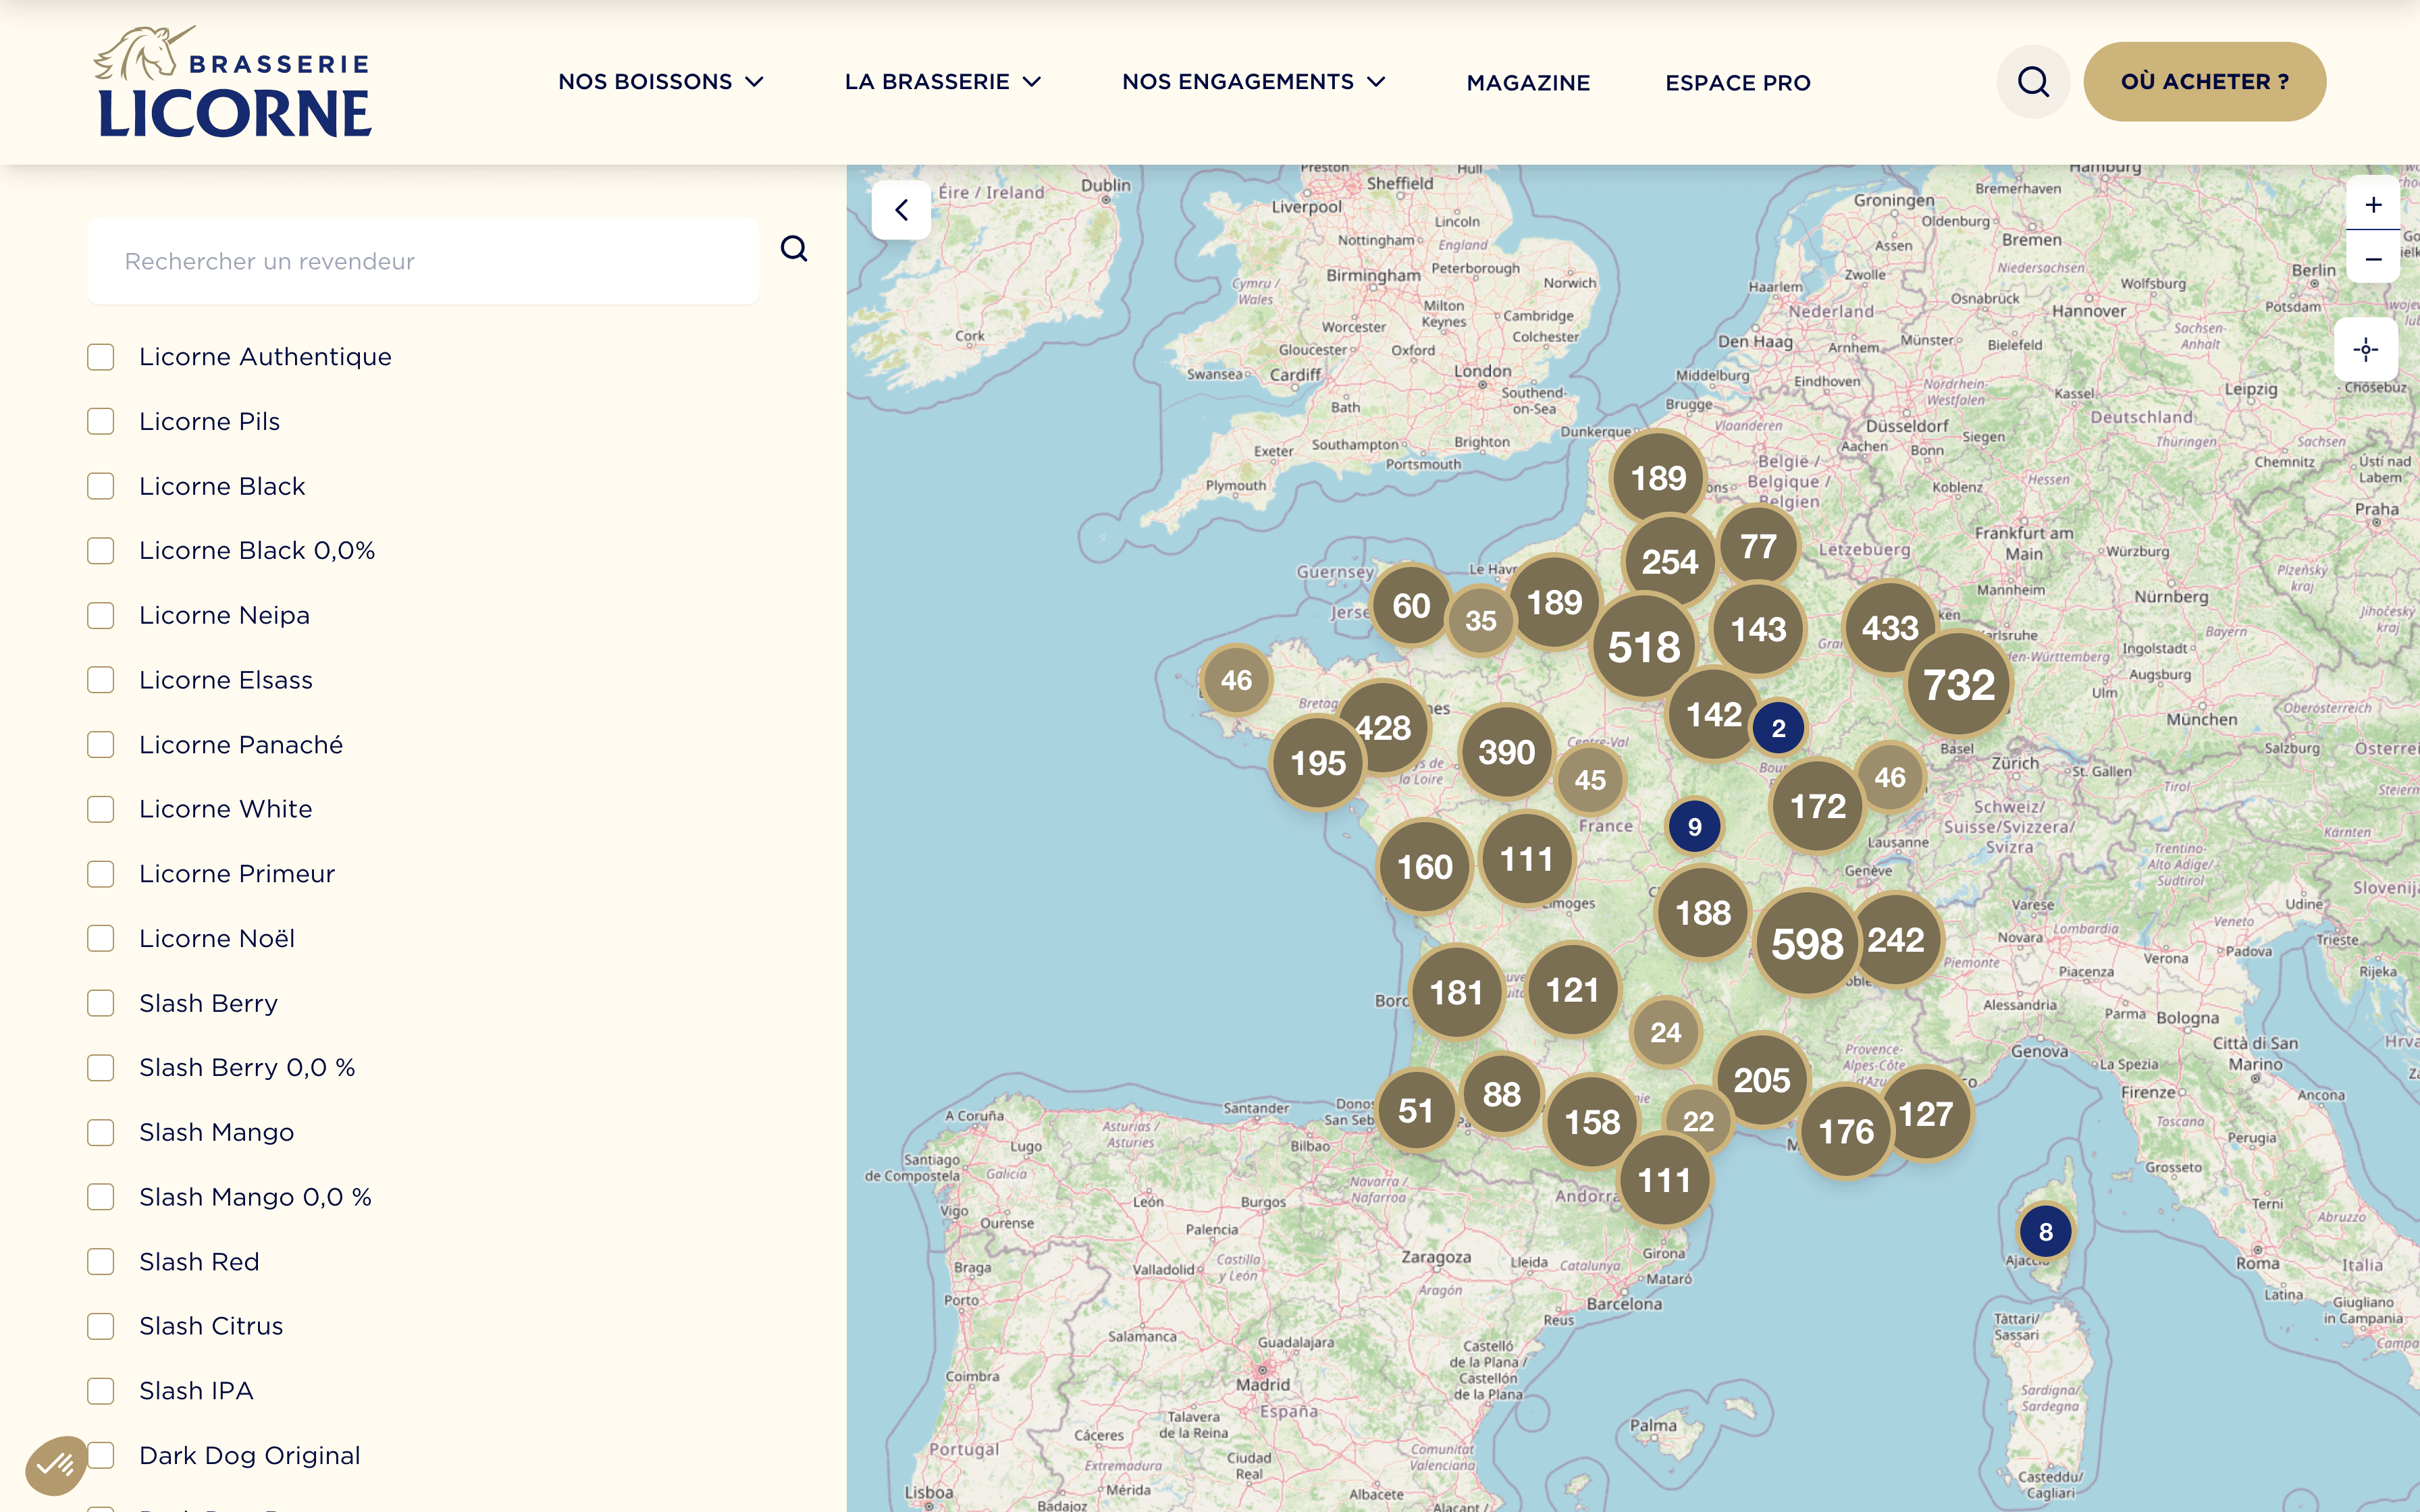This screenshot has height=1512, width=2420.
Task: Submit the reseller search magnifier
Action: point(794,249)
